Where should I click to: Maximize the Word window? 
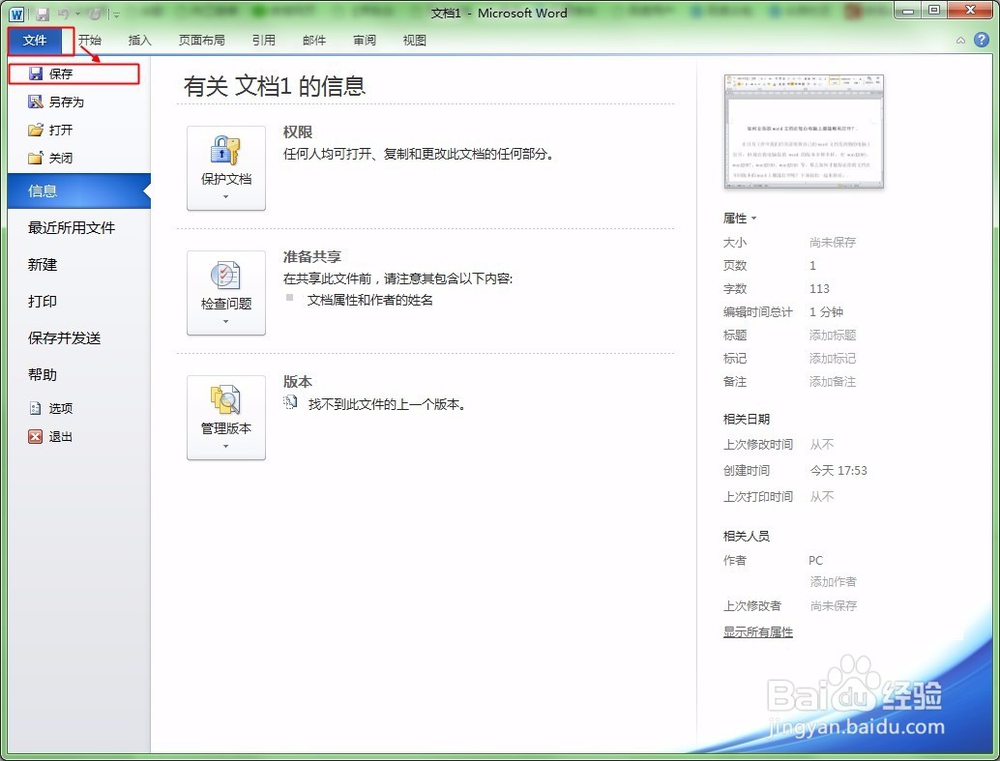(x=934, y=10)
